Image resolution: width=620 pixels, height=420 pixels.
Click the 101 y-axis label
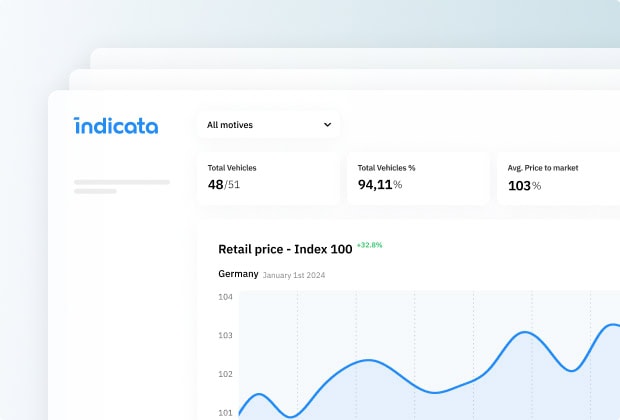225,412
